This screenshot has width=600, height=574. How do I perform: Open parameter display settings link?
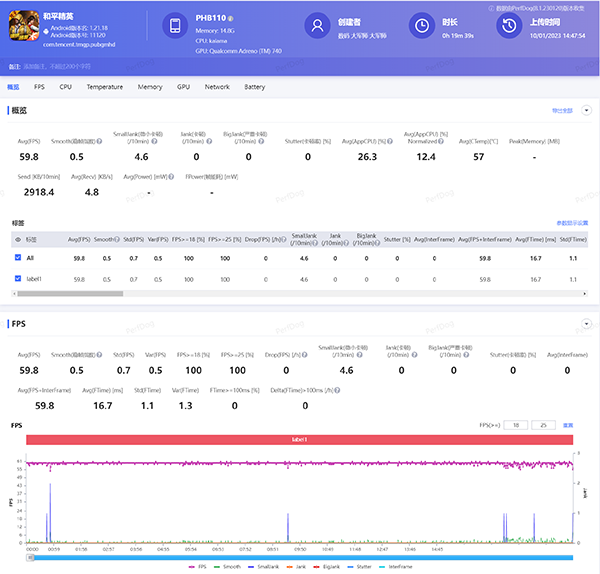click(572, 222)
